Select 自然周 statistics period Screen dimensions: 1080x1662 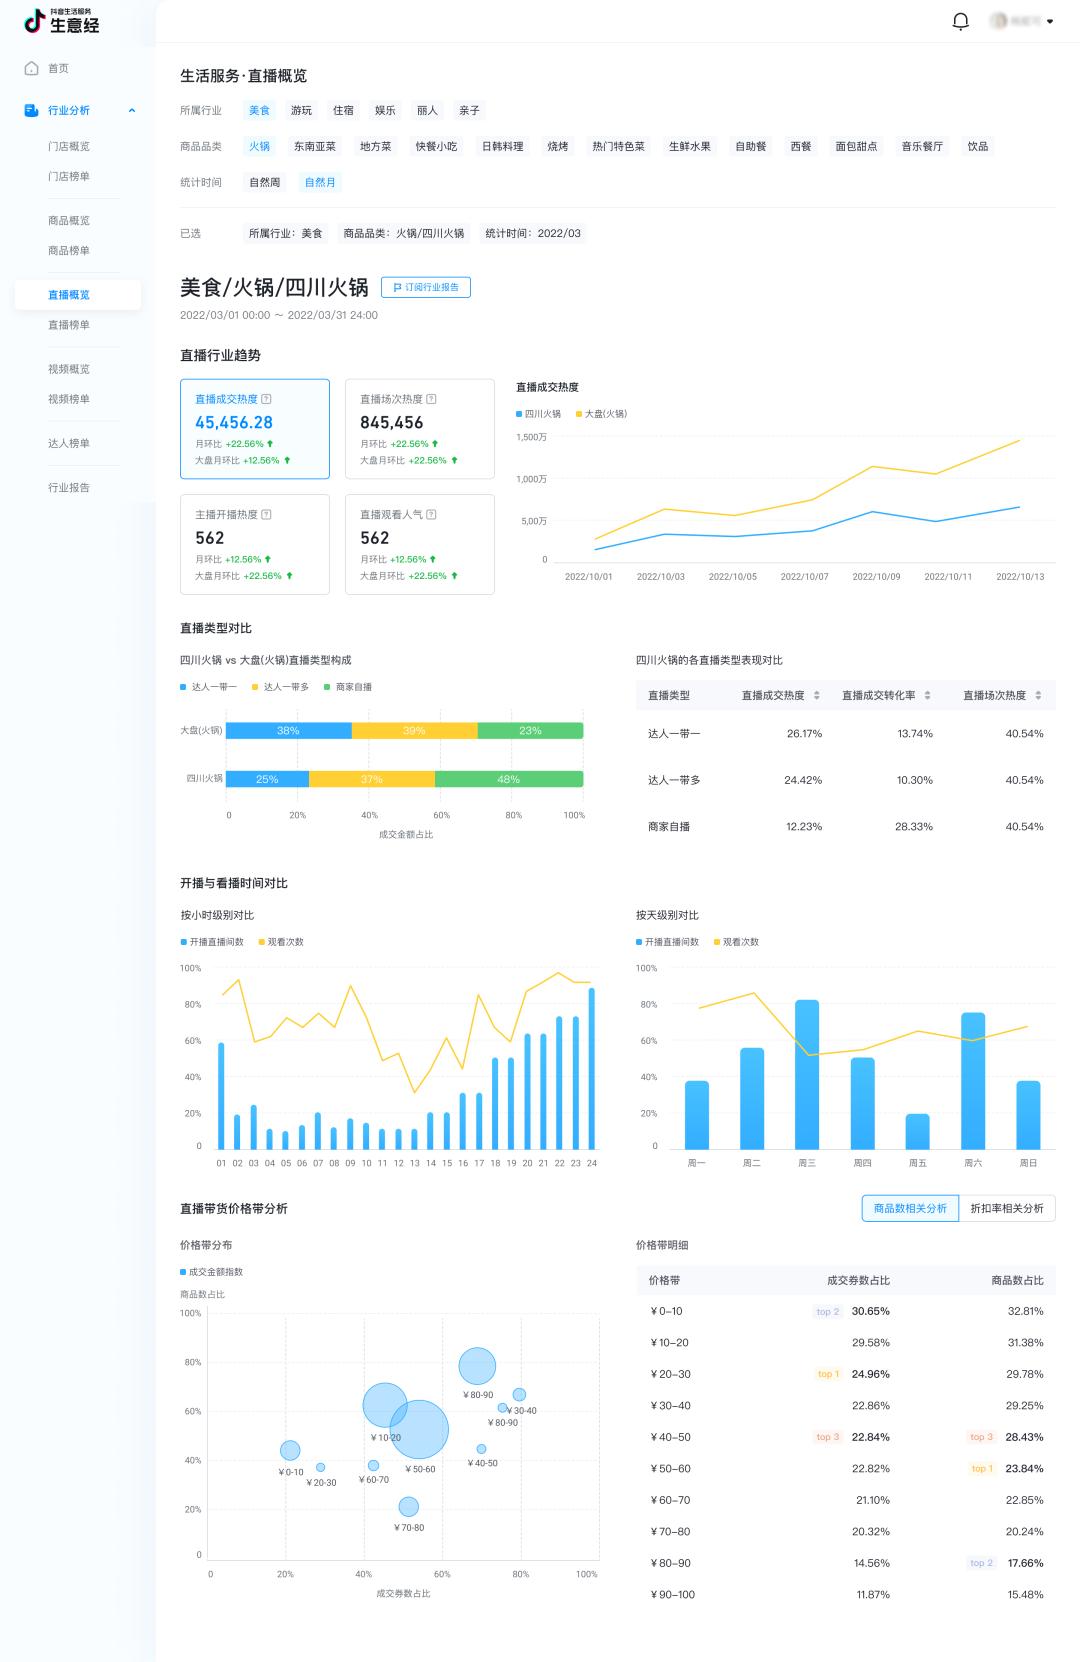click(x=265, y=182)
